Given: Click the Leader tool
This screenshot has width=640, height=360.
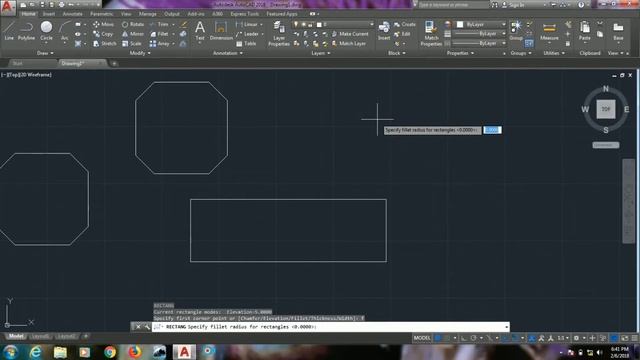Looking at the screenshot, I should [x=247, y=34].
